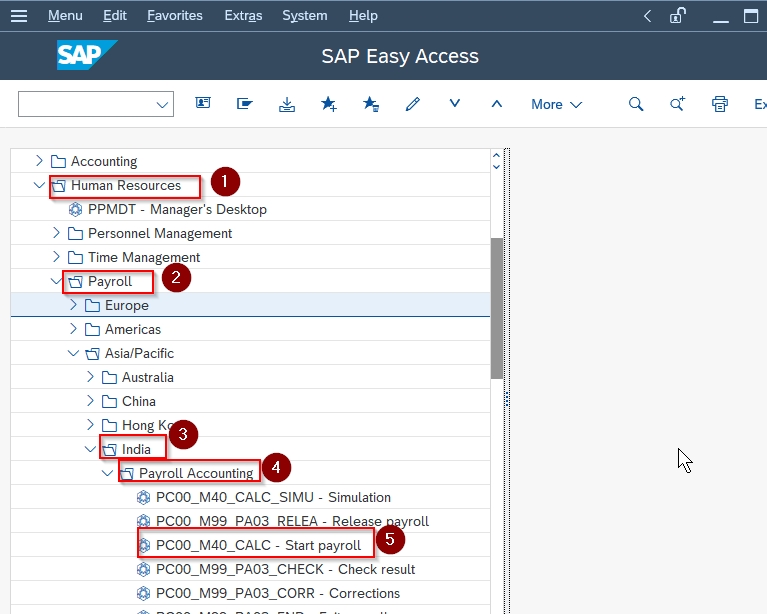Click the Add to Favorites star icon

tap(329, 104)
